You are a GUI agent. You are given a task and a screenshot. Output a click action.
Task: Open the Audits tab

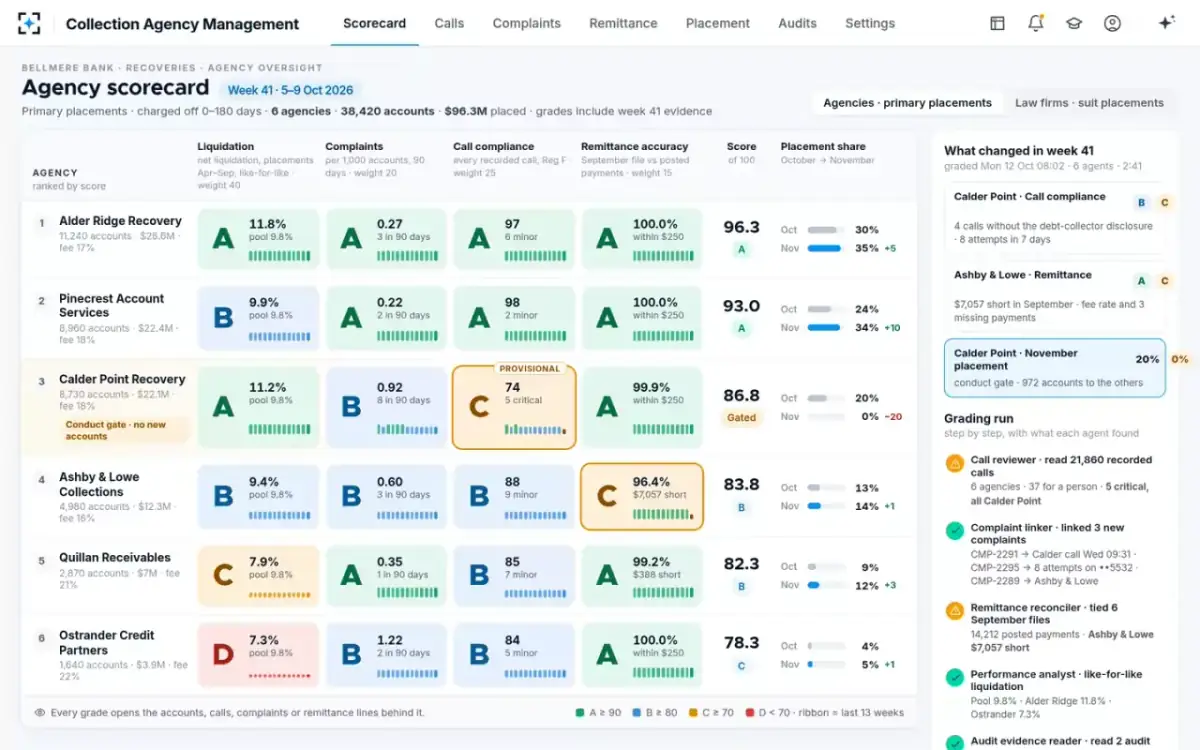pyautogui.click(x=797, y=23)
